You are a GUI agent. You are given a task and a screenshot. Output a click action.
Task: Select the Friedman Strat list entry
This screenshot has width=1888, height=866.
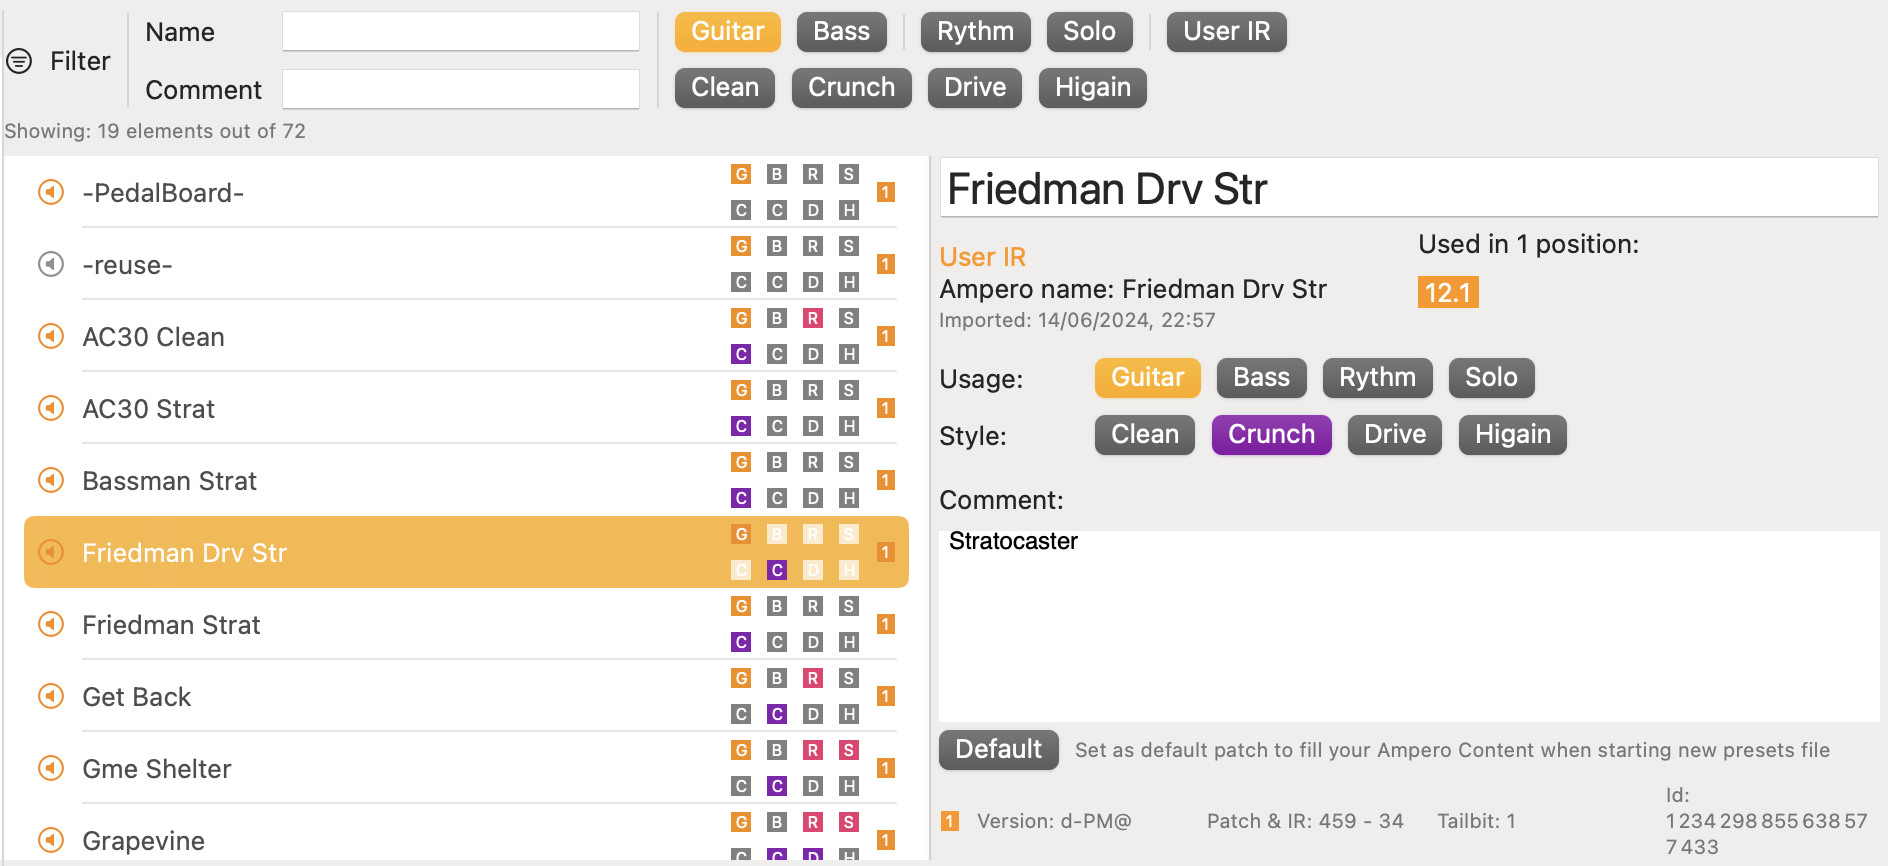tap(171, 625)
